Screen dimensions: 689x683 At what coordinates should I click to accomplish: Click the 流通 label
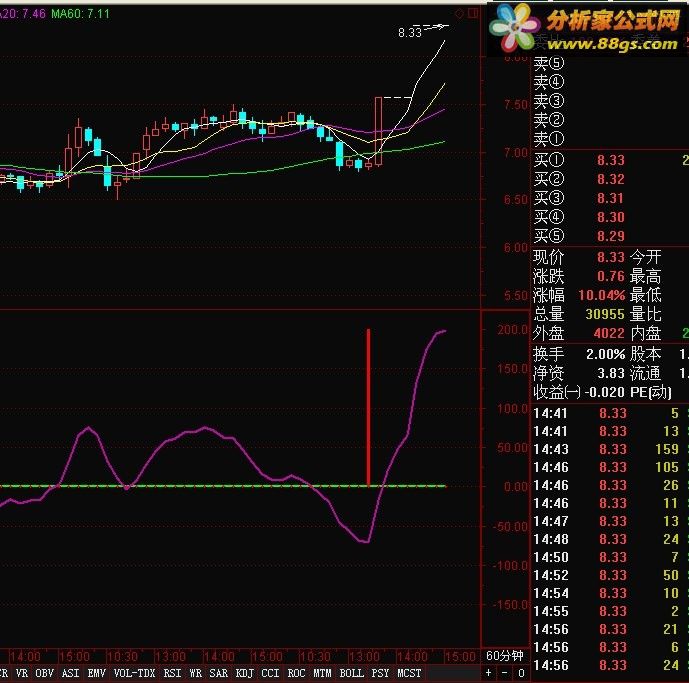coord(645,373)
